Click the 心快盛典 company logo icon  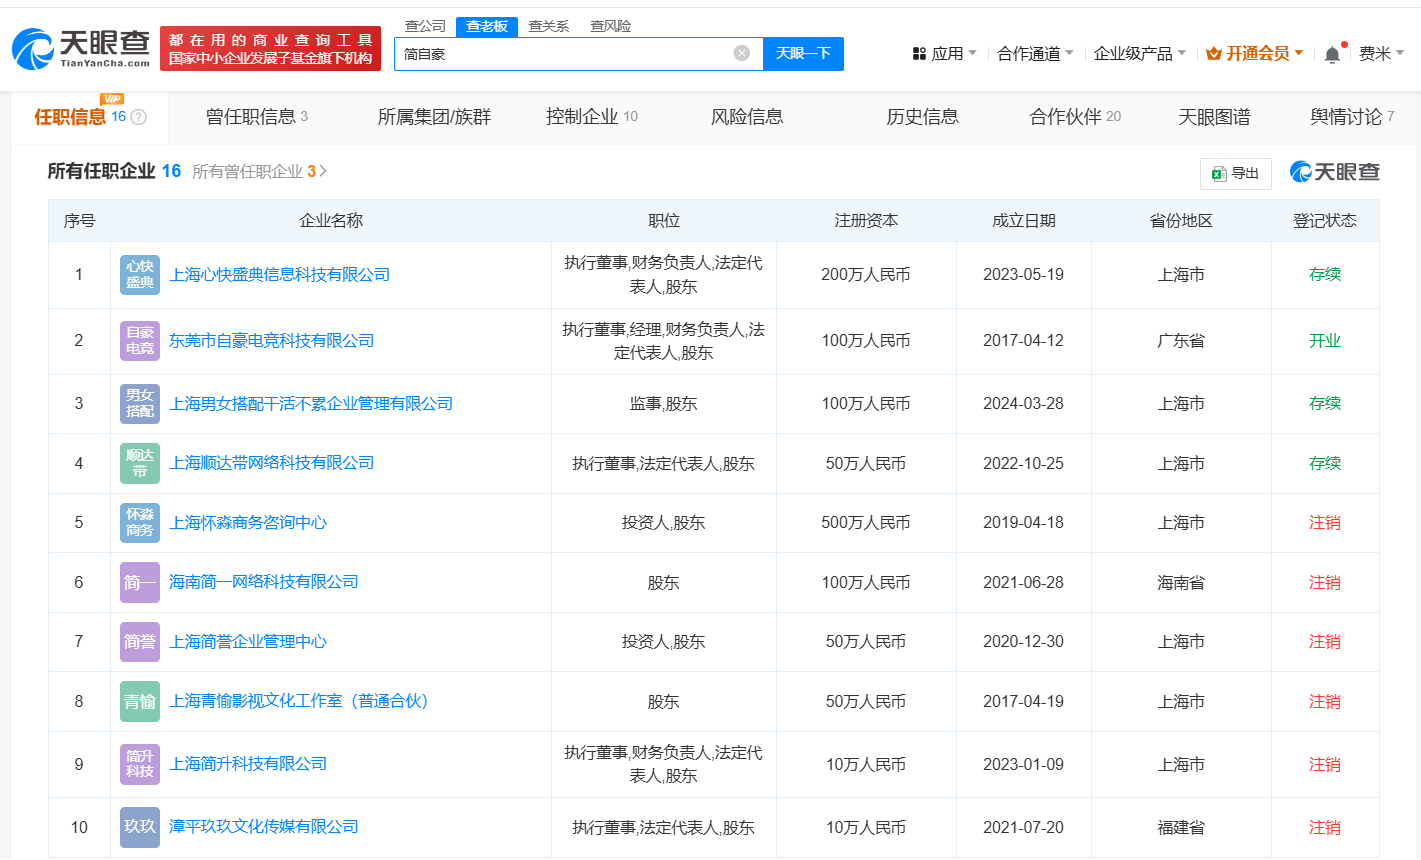click(x=140, y=275)
